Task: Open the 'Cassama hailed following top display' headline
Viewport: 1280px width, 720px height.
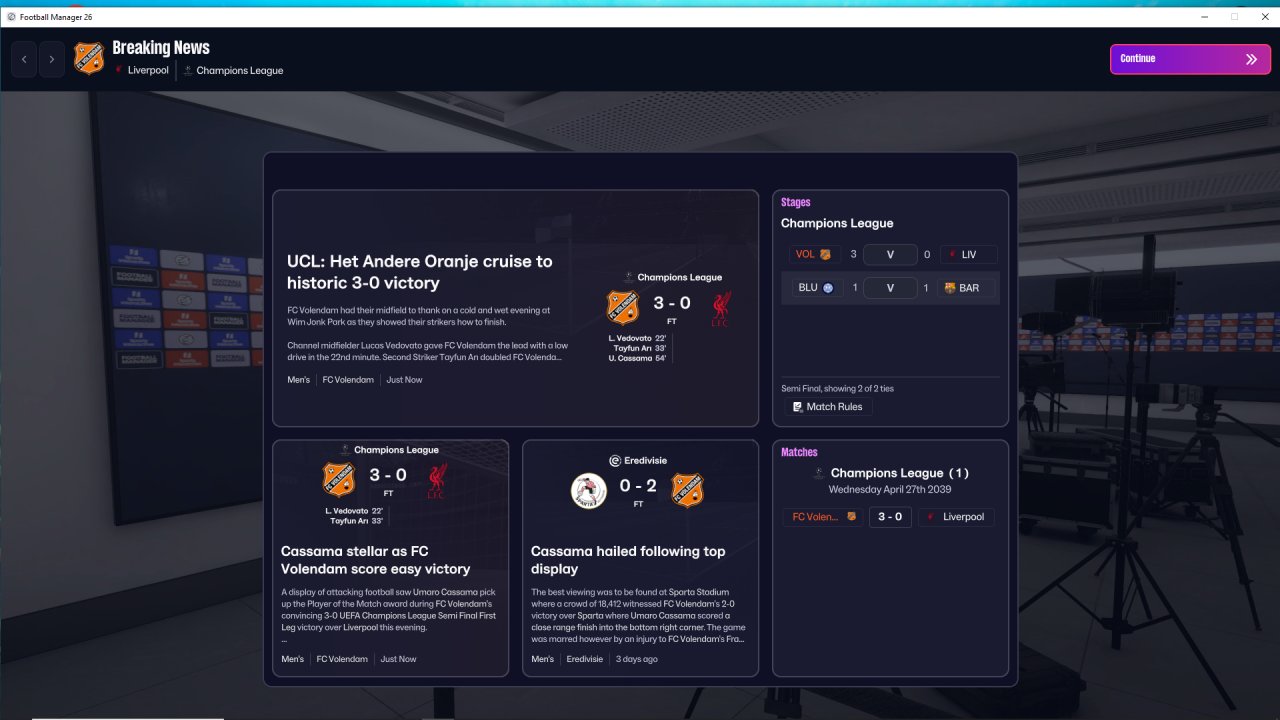Action: 628,560
